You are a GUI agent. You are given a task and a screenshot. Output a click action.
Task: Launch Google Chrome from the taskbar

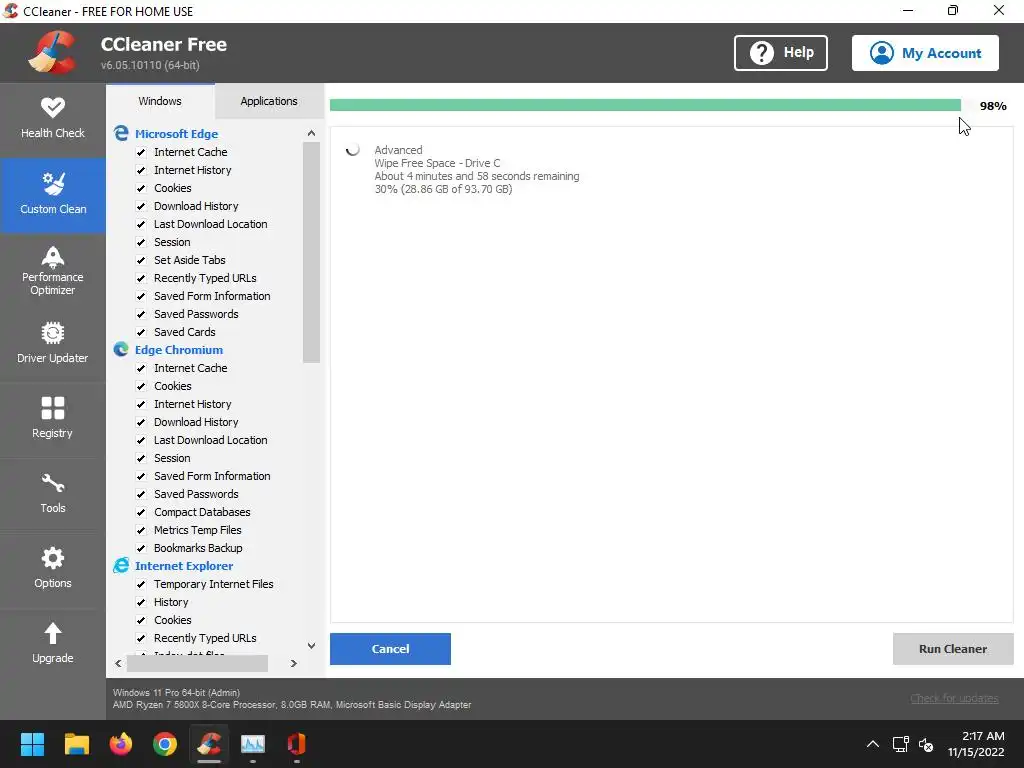point(165,744)
